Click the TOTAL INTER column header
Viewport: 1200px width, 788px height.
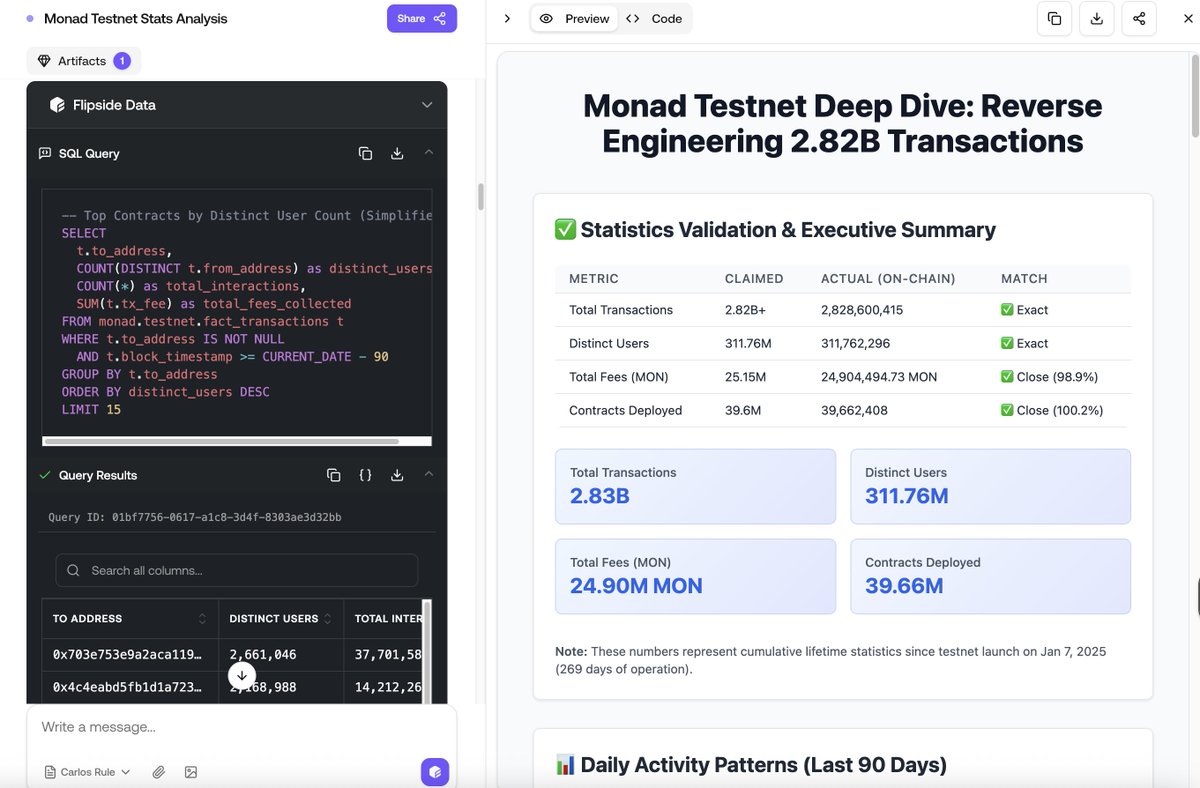click(x=388, y=619)
